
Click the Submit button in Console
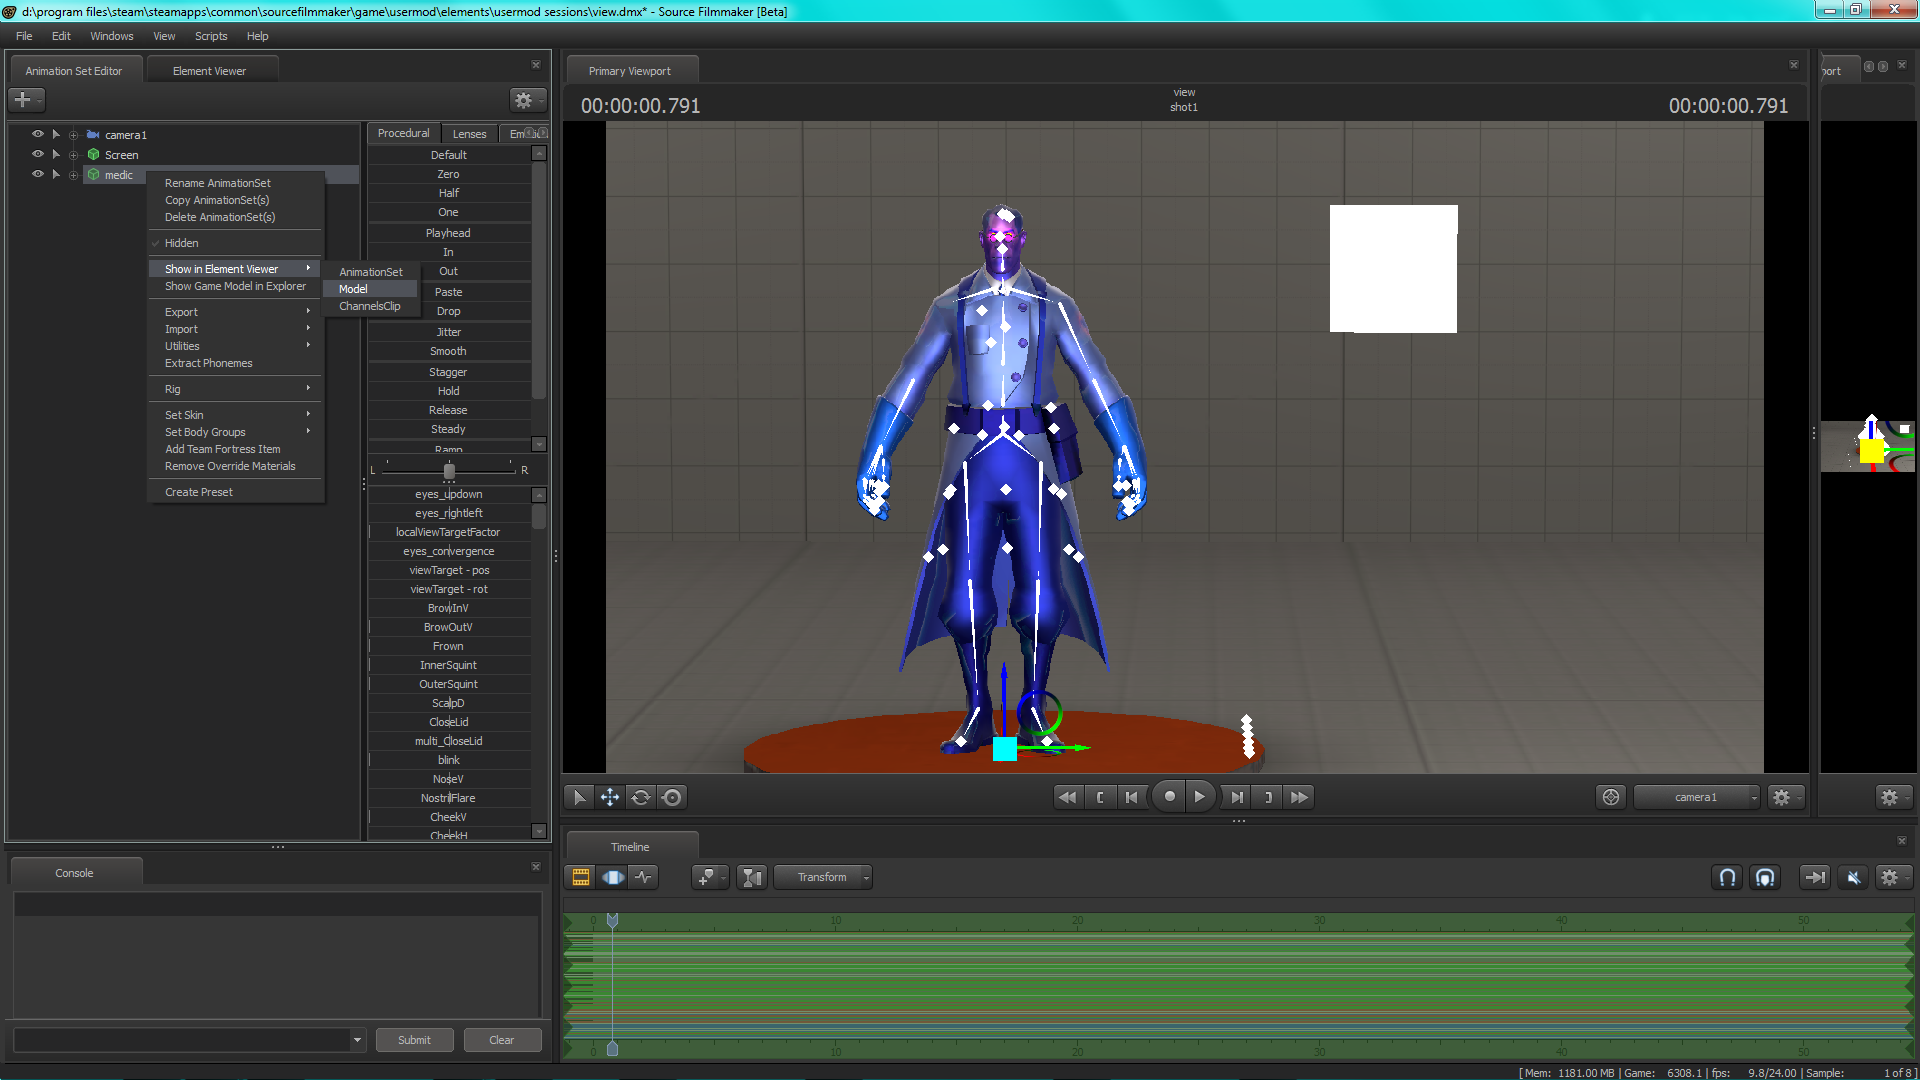click(414, 1040)
